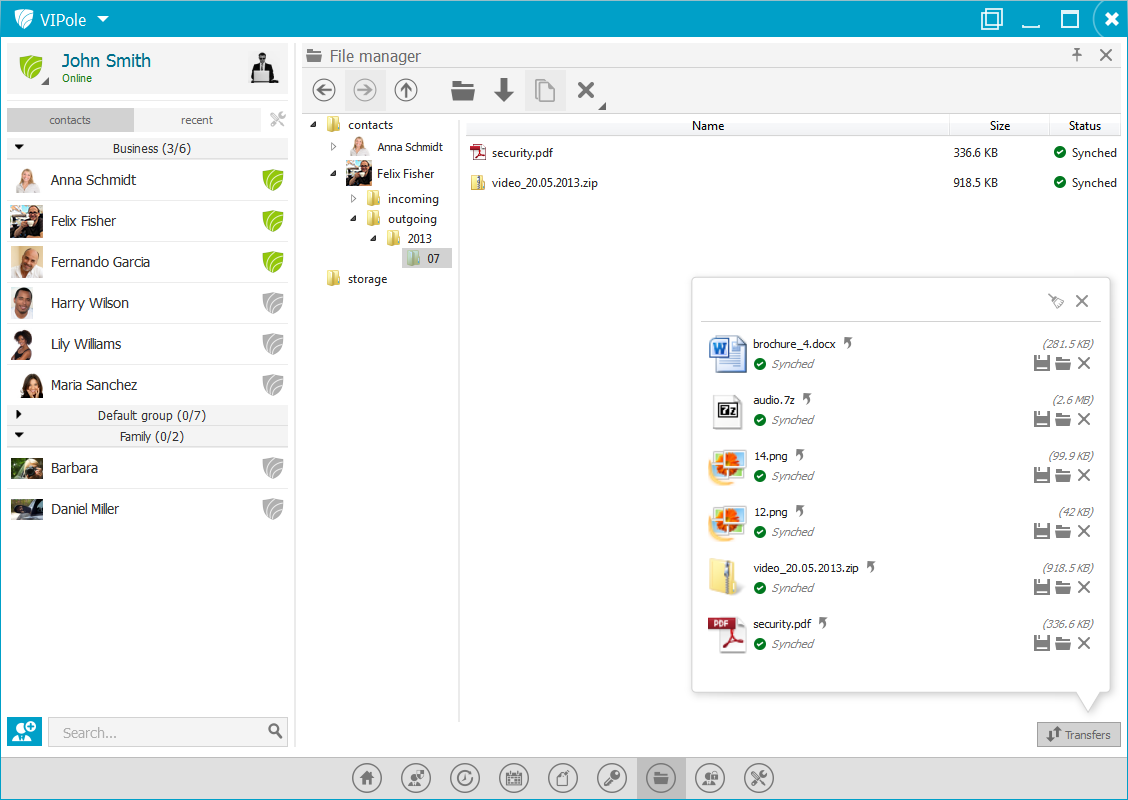Open the history clock icon in bottom bar
Screen dimensions: 1128x800
pyautogui.click(x=465, y=778)
